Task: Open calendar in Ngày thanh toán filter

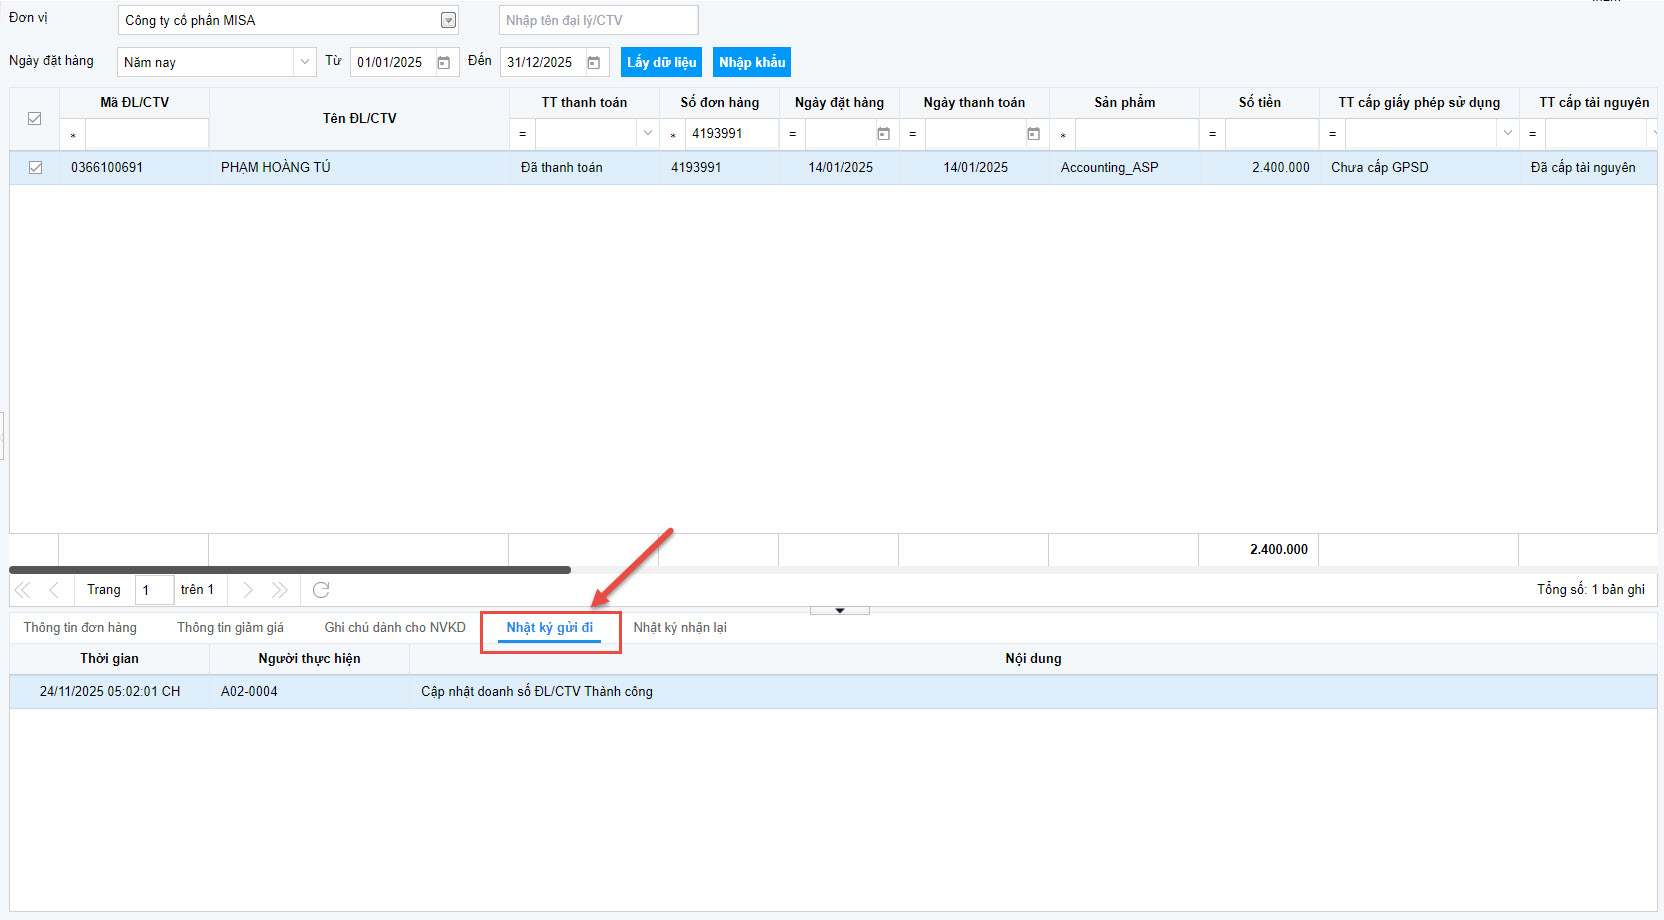Action: 1033,134
